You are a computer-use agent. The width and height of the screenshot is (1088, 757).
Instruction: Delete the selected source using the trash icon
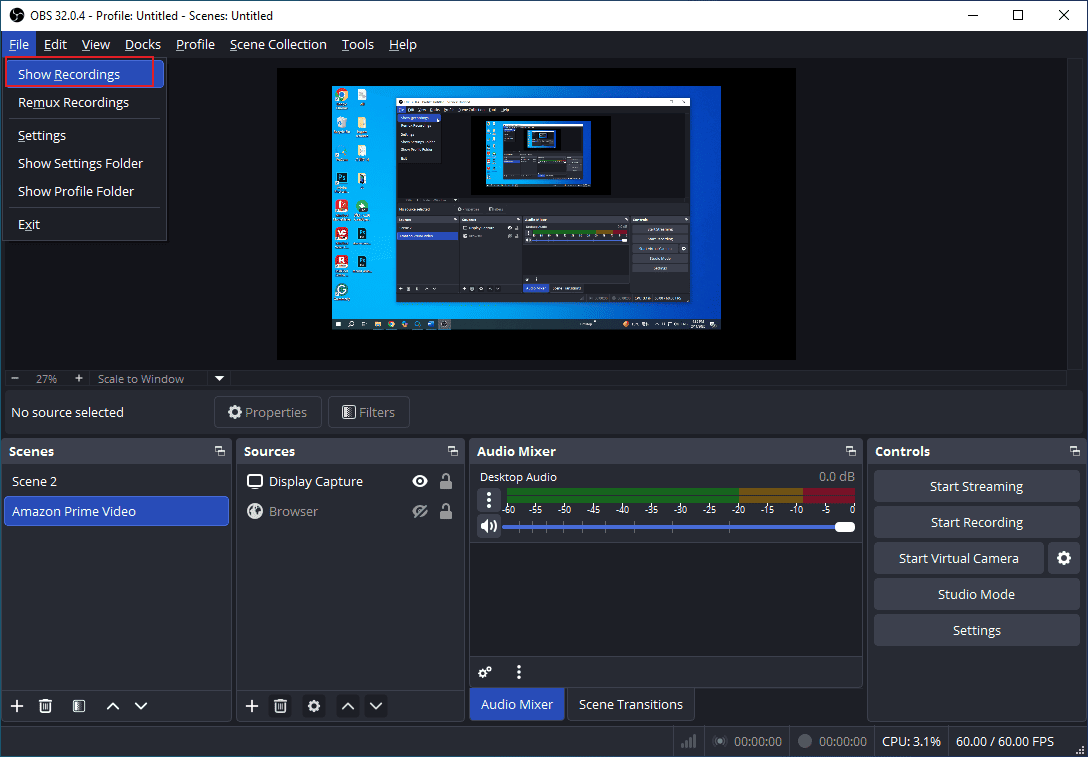coord(281,705)
